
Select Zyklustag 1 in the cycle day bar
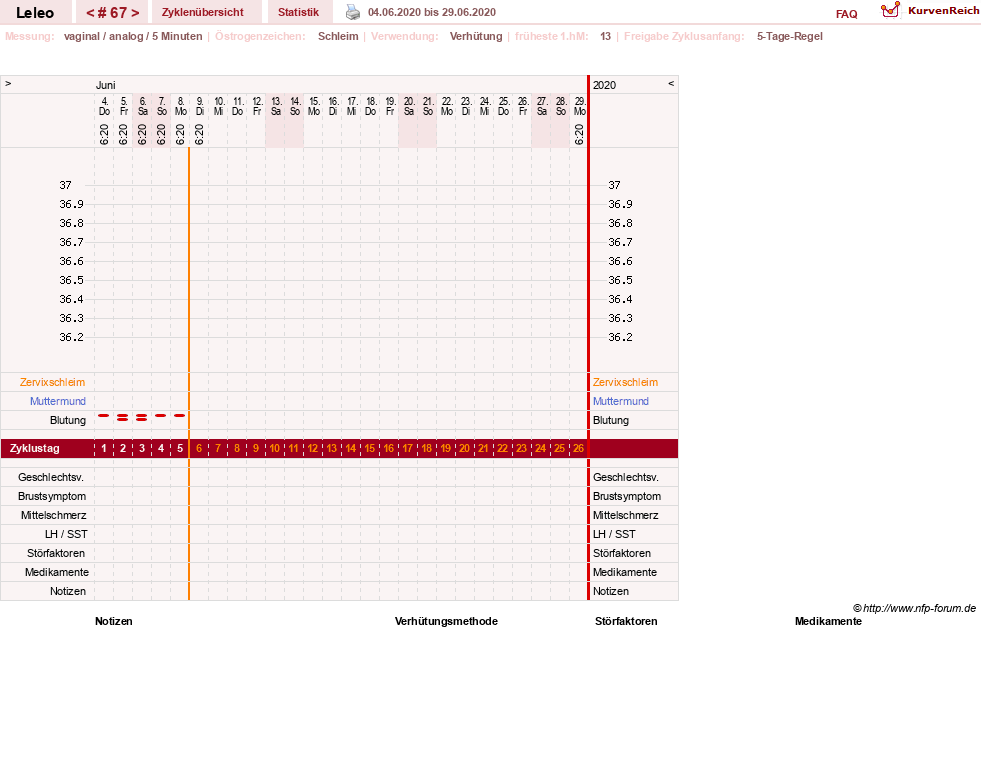(104, 448)
